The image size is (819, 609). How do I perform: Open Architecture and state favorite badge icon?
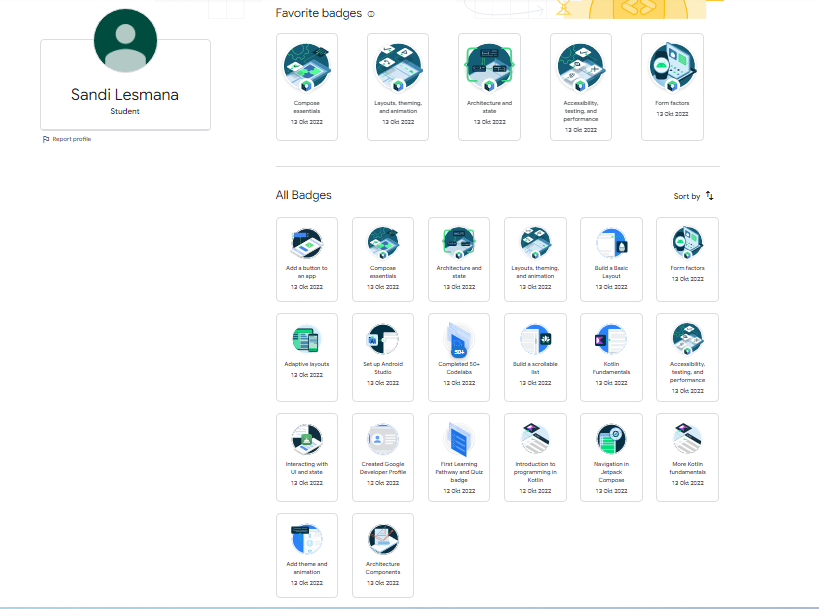[x=489, y=67]
